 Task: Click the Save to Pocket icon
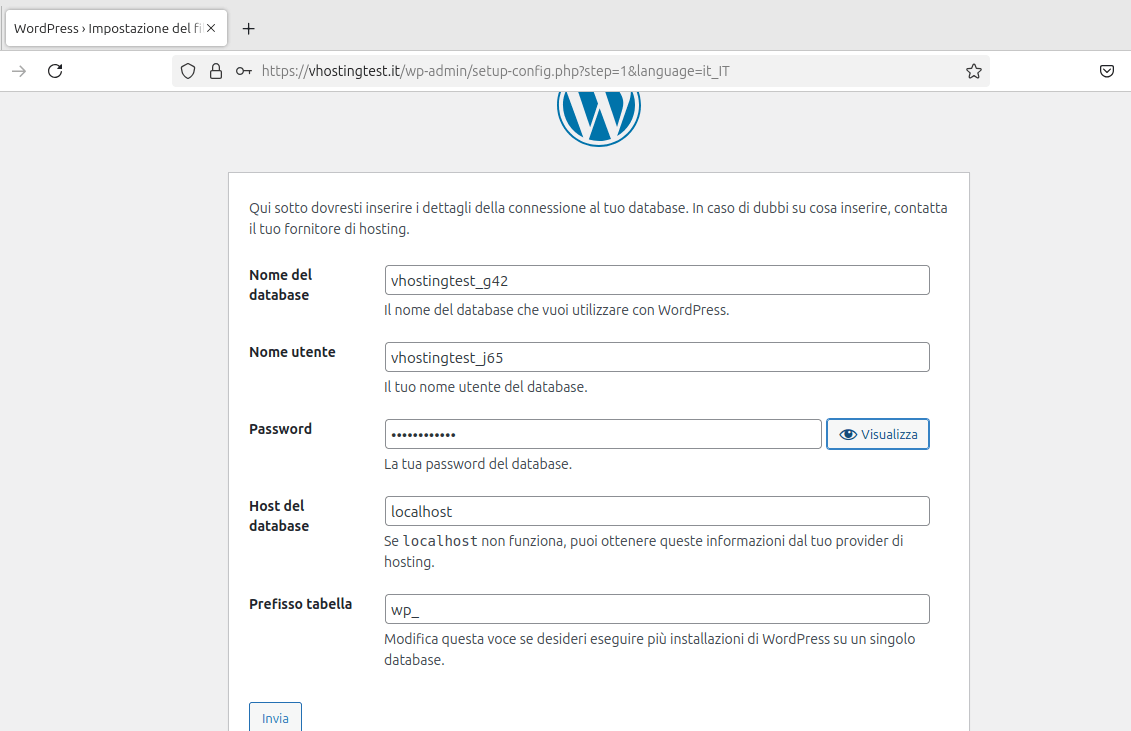coord(1107,71)
